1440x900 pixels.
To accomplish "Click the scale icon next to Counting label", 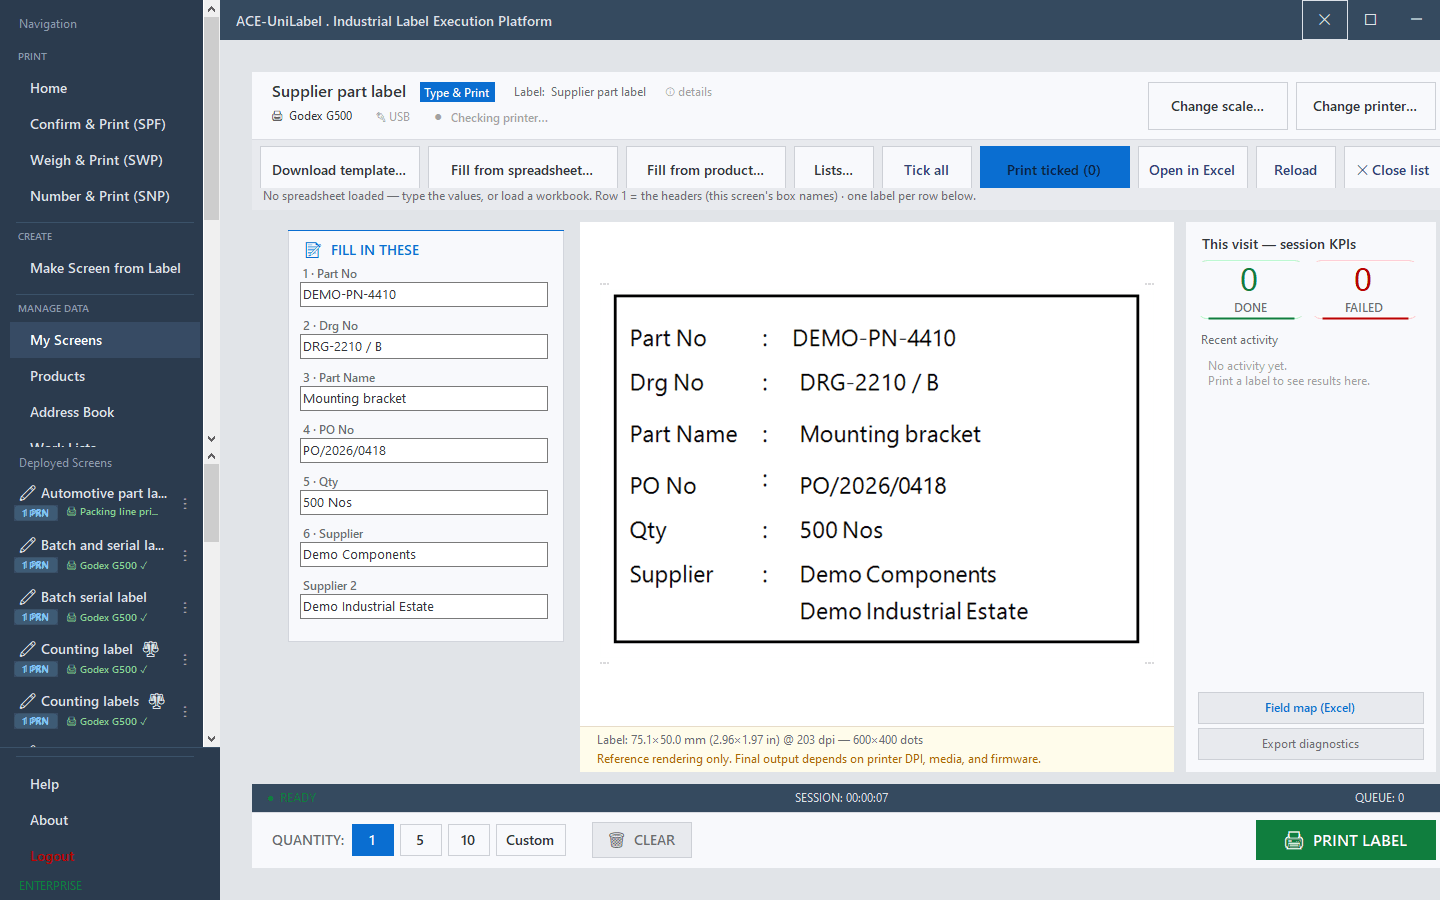I will point(151,649).
